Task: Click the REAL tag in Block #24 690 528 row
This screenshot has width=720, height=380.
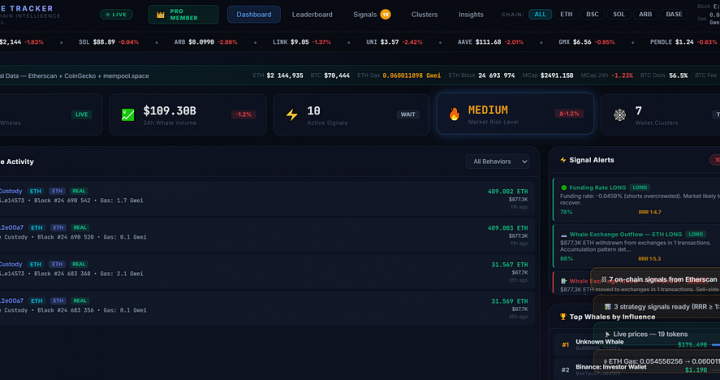Action: click(80, 228)
